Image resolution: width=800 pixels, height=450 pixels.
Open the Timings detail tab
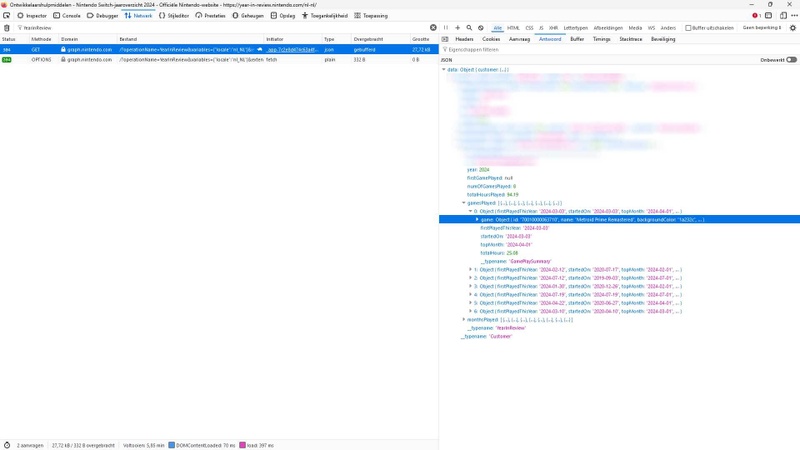pos(602,39)
